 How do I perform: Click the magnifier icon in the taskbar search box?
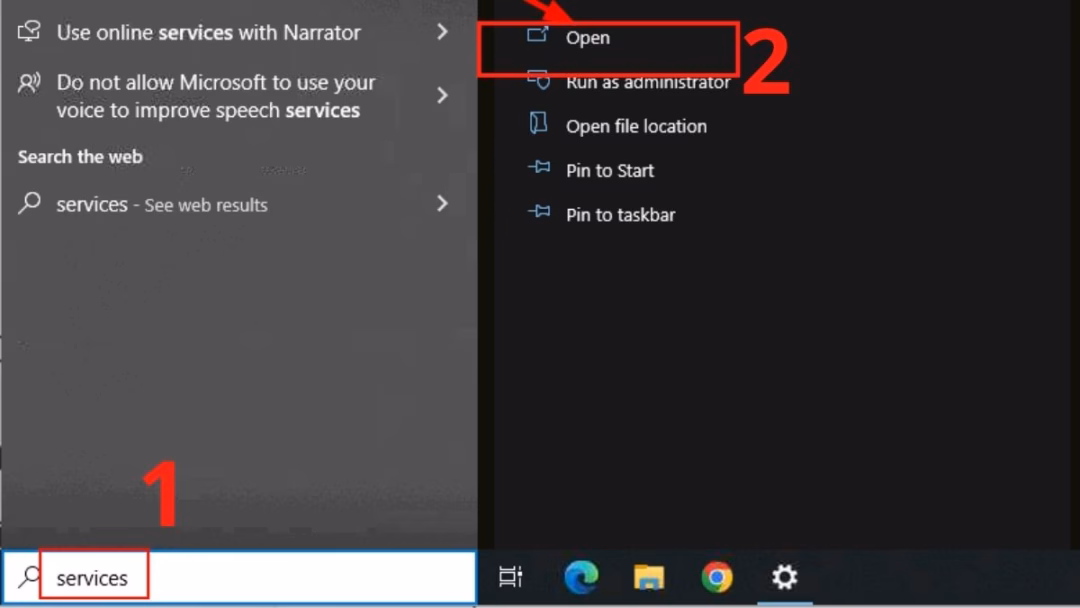30,577
